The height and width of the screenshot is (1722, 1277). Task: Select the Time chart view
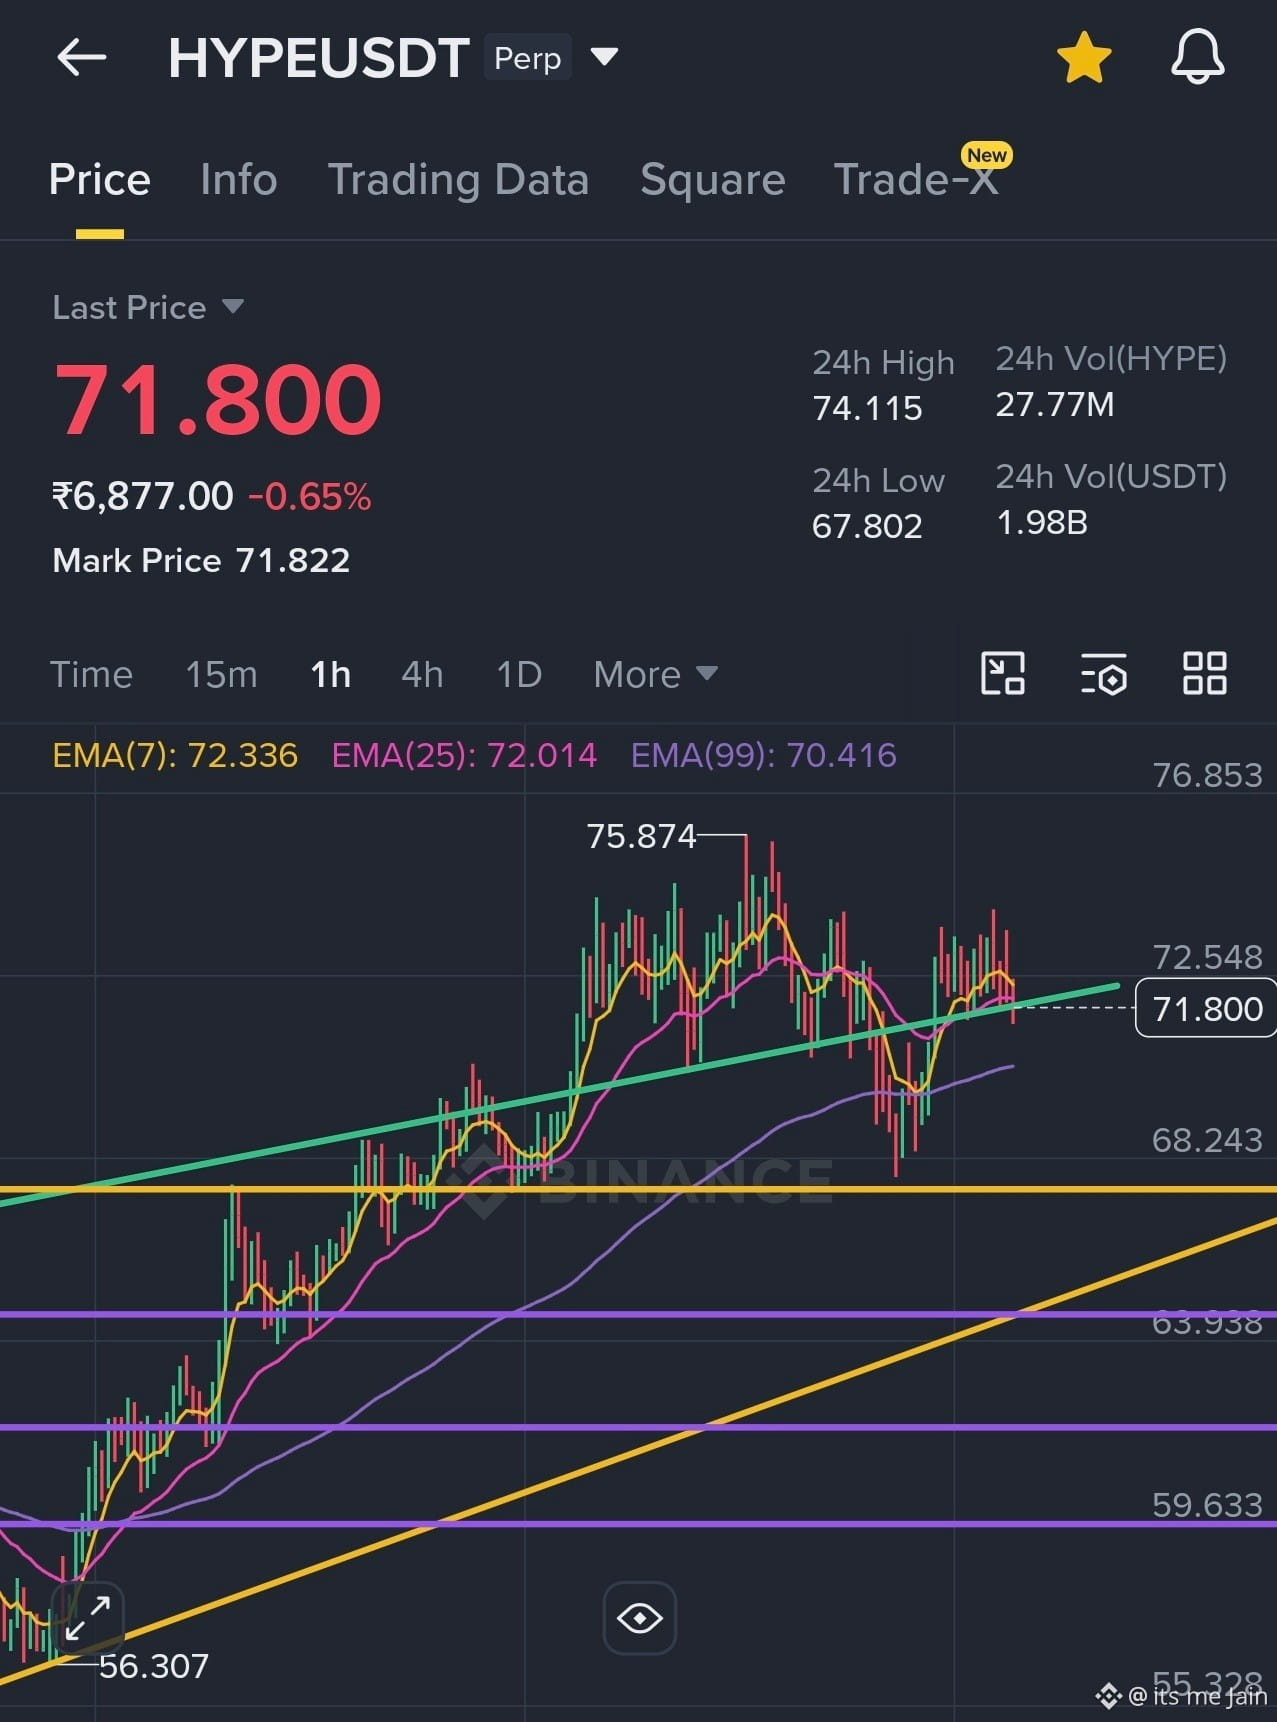(91, 674)
